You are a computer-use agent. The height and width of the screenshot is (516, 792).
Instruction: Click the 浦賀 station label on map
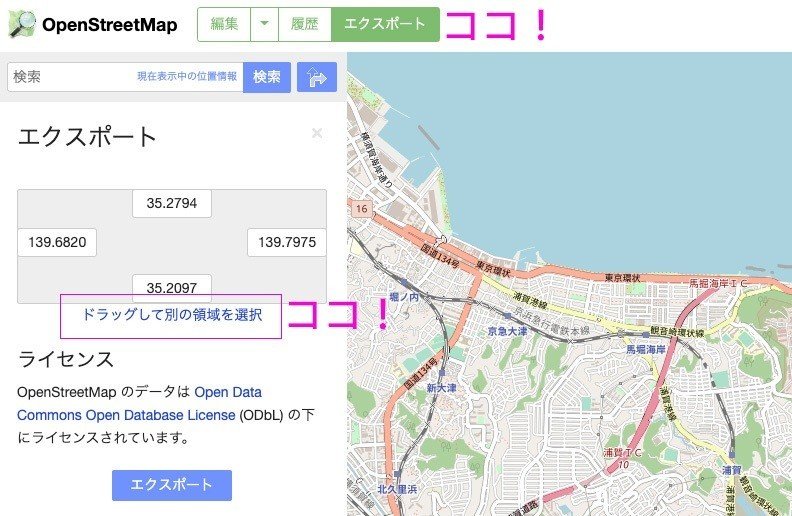tap(731, 470)
